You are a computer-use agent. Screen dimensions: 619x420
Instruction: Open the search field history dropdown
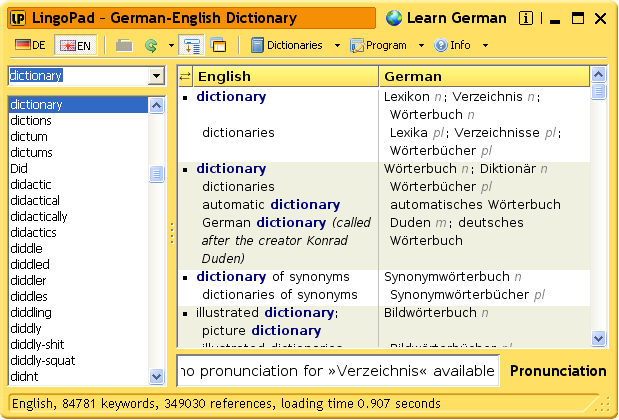pyautogui.click(x=156, y=76)
